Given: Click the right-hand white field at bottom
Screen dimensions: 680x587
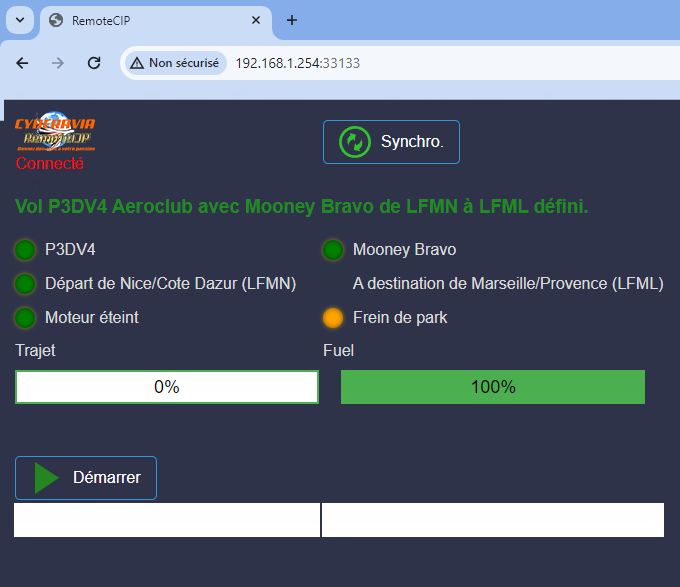Looking at the screenshot, I should (x=493, y=520).
